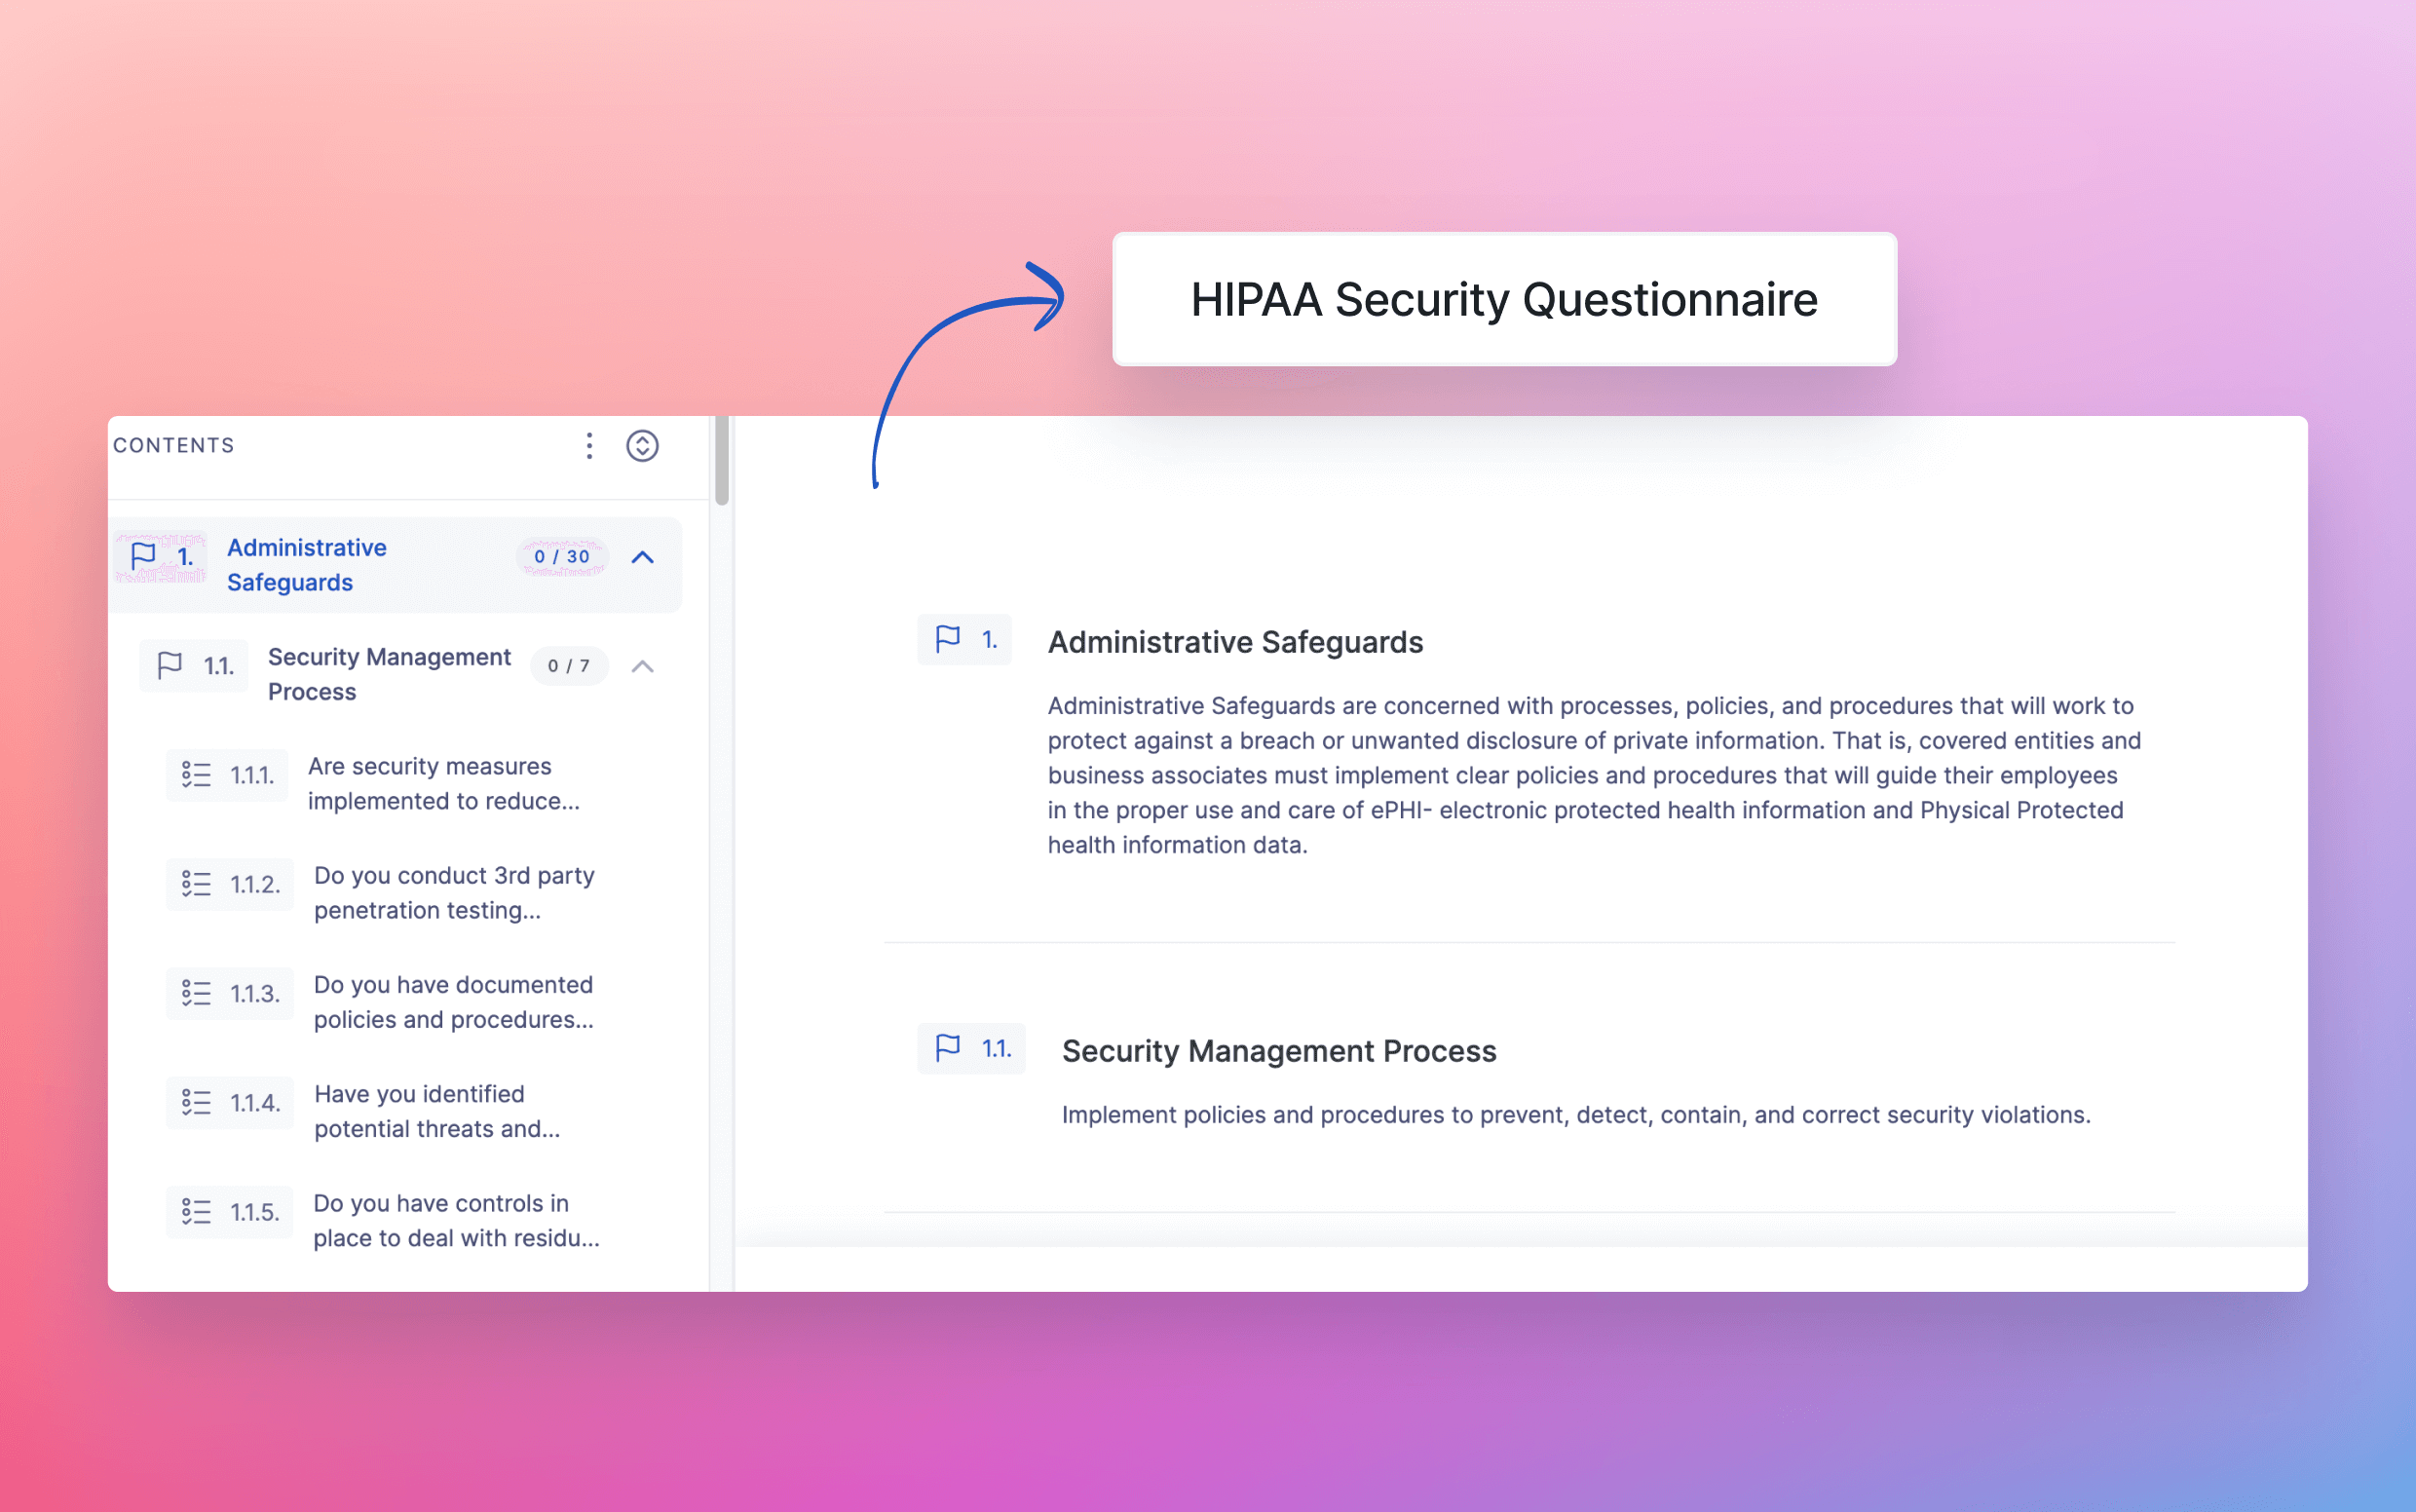Open question 'Do you have documented policies and procedures...'
The image size is (2416, 1512).
pos(454,1002)
